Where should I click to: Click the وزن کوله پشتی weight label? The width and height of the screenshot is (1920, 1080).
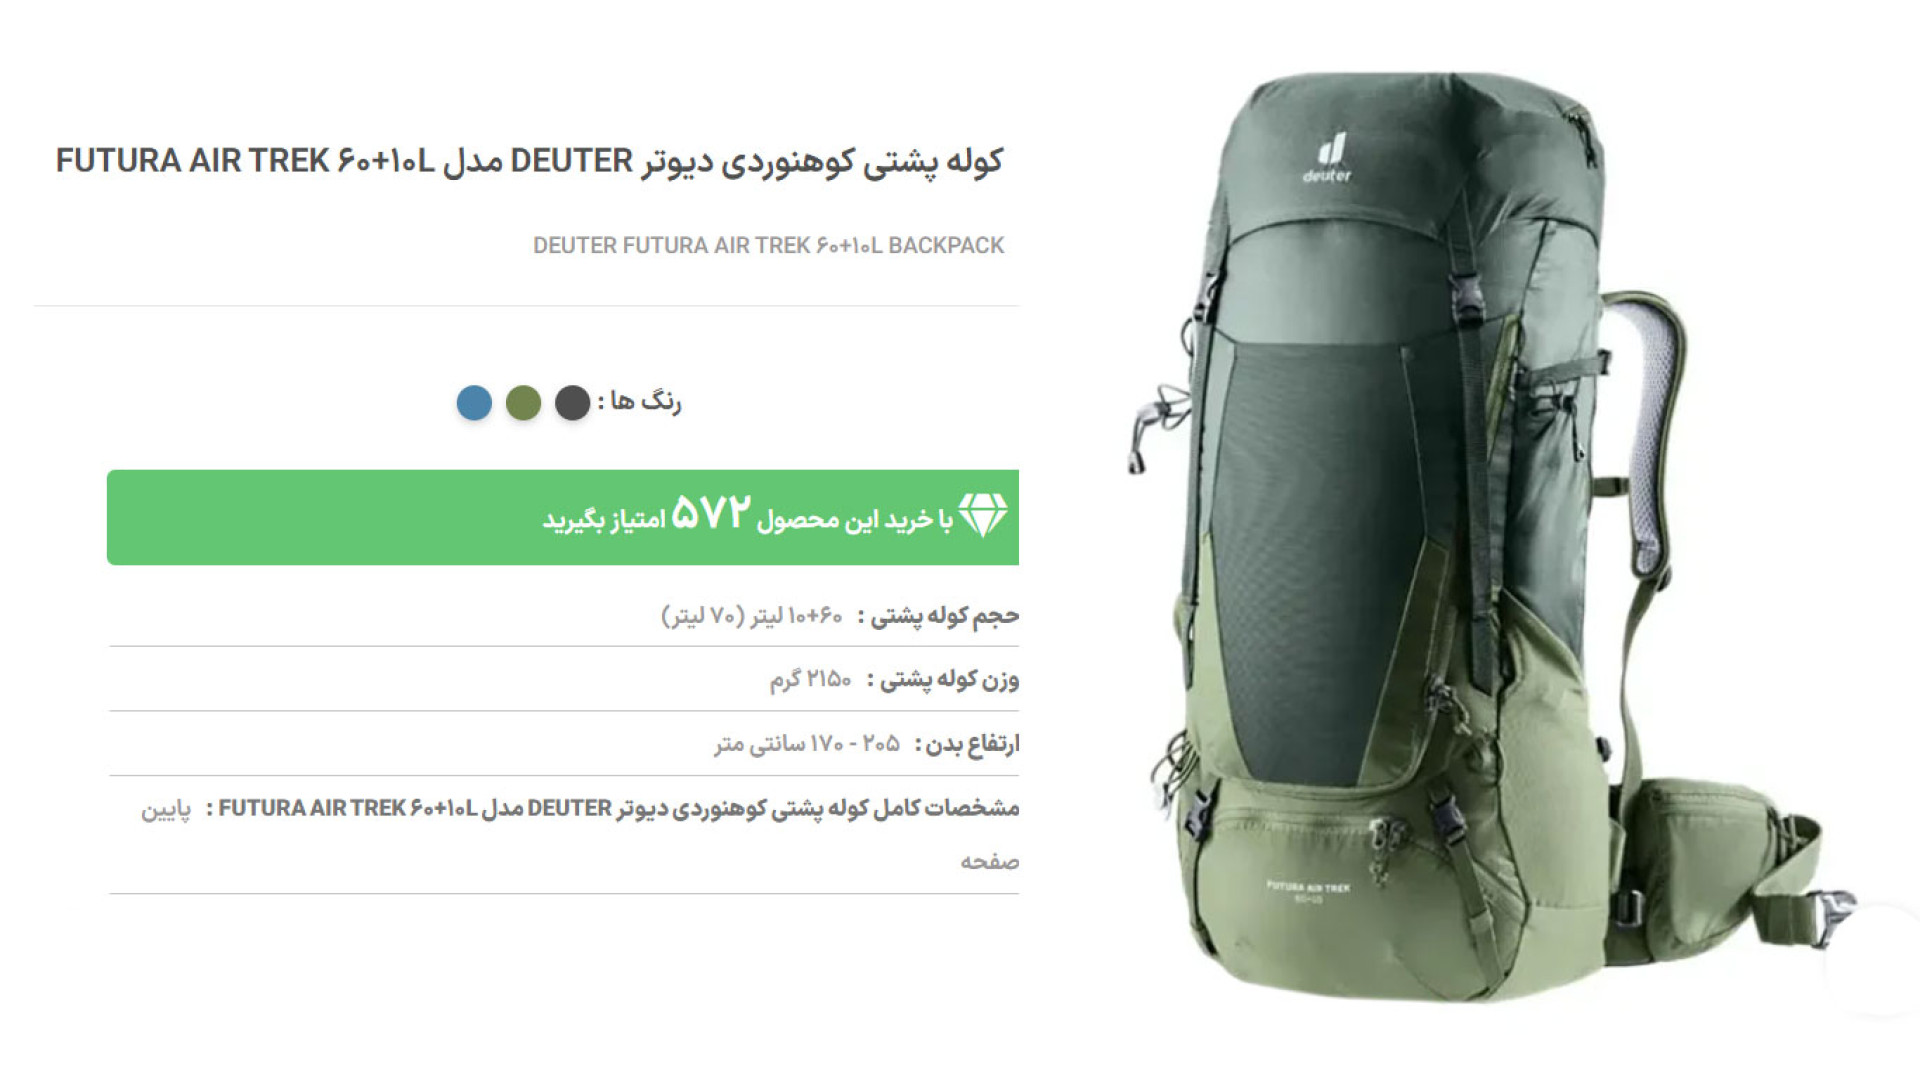click(x=943, y=680)
